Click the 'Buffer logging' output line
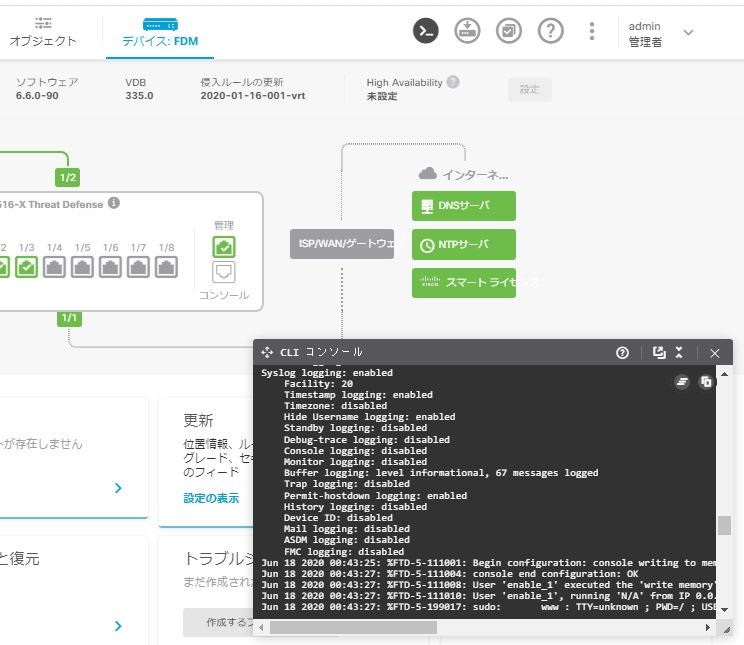The height and width of the screenshot is (645, 744). (x=441, y=473)
